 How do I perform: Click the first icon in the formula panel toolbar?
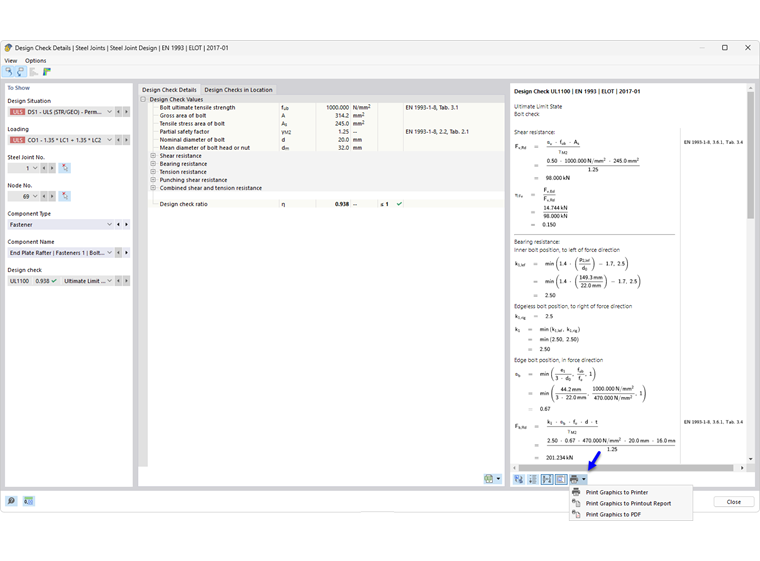point(519,479)
